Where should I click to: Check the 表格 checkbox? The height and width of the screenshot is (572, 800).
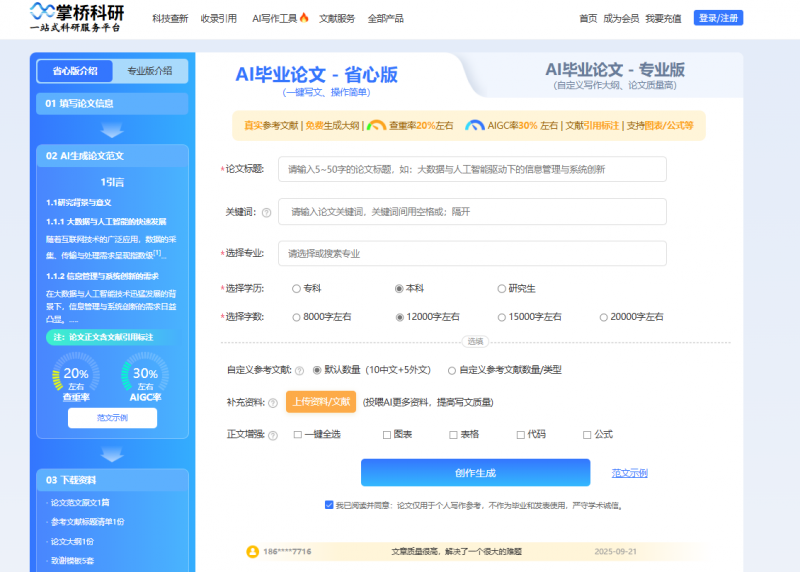[x=453, y=435]
